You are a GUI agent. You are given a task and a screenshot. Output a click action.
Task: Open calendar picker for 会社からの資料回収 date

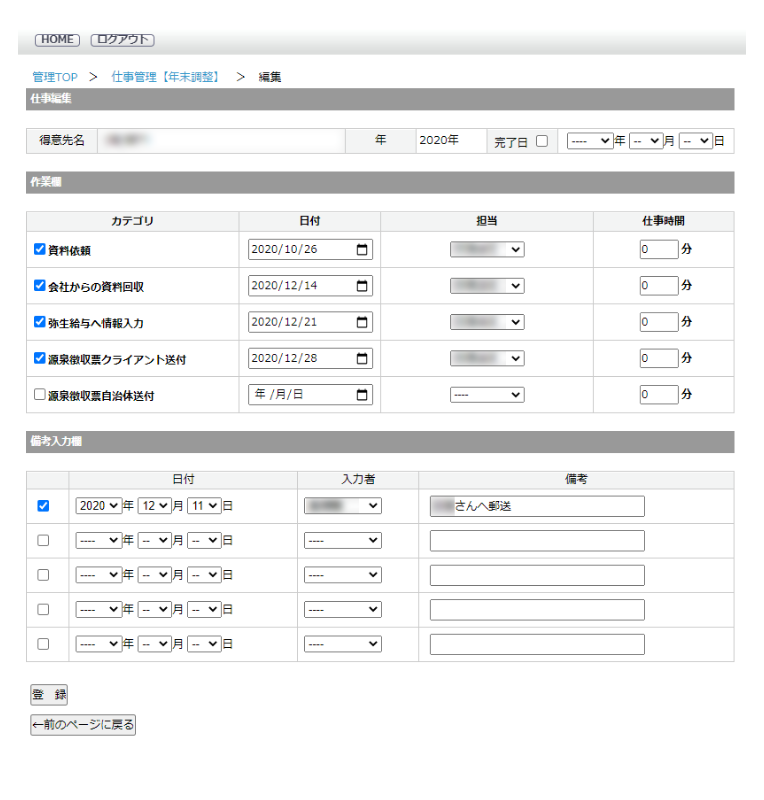pos(362,286)
